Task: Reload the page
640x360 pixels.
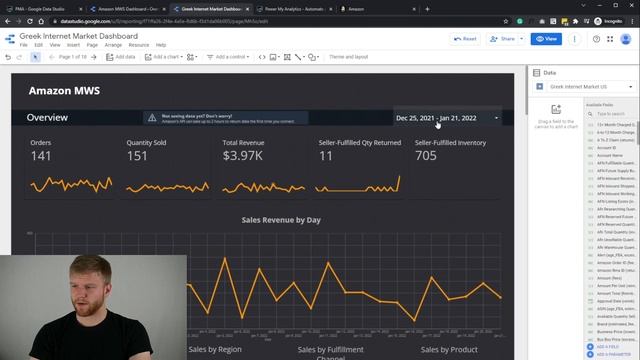Action: pos(30,21)
